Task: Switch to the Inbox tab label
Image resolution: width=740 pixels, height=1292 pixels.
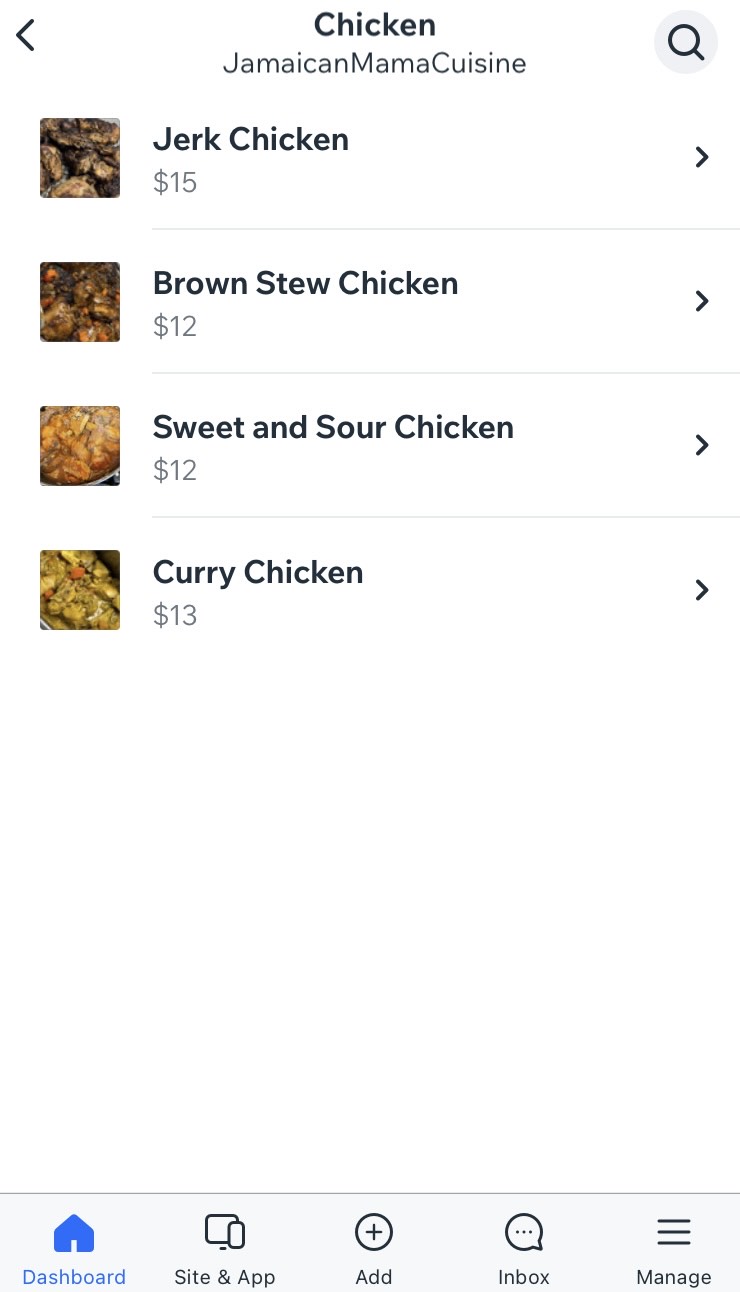Action: click(x=524, y=1277)
